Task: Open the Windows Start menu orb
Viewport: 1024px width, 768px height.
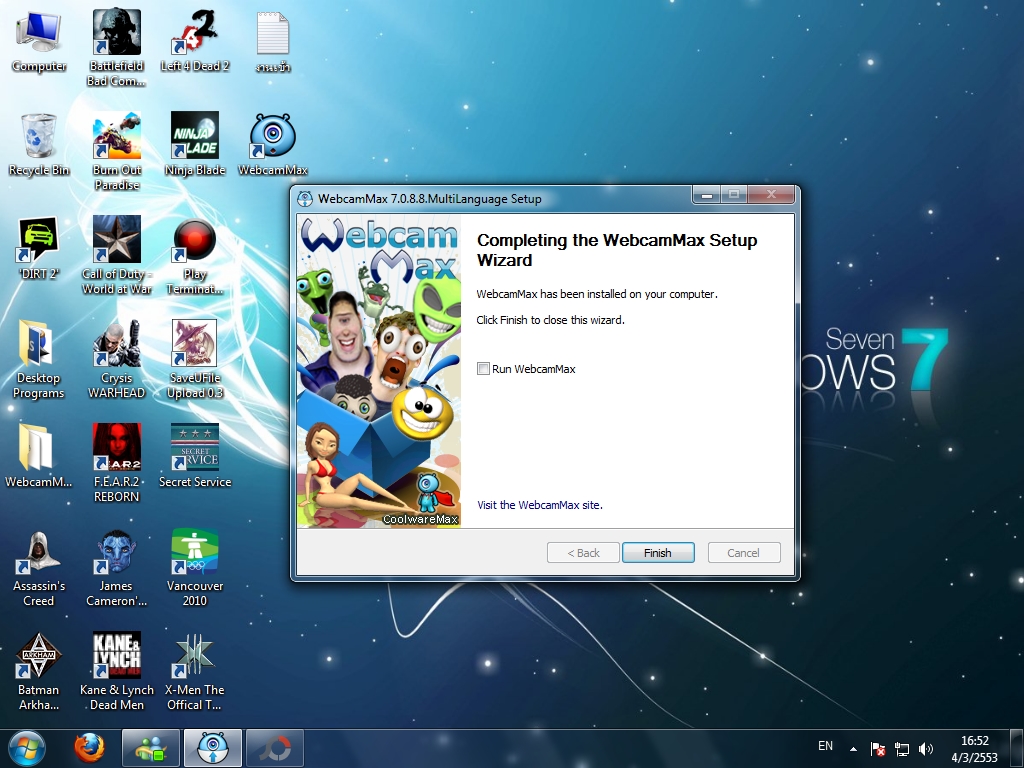Action: tap(27, 748)
